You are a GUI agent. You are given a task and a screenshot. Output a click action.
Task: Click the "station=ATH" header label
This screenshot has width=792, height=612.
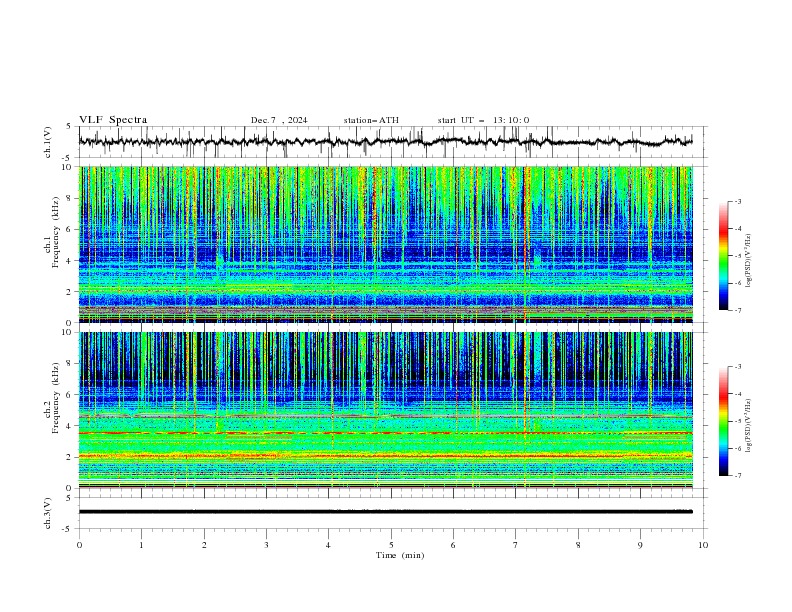coord(371,120)
